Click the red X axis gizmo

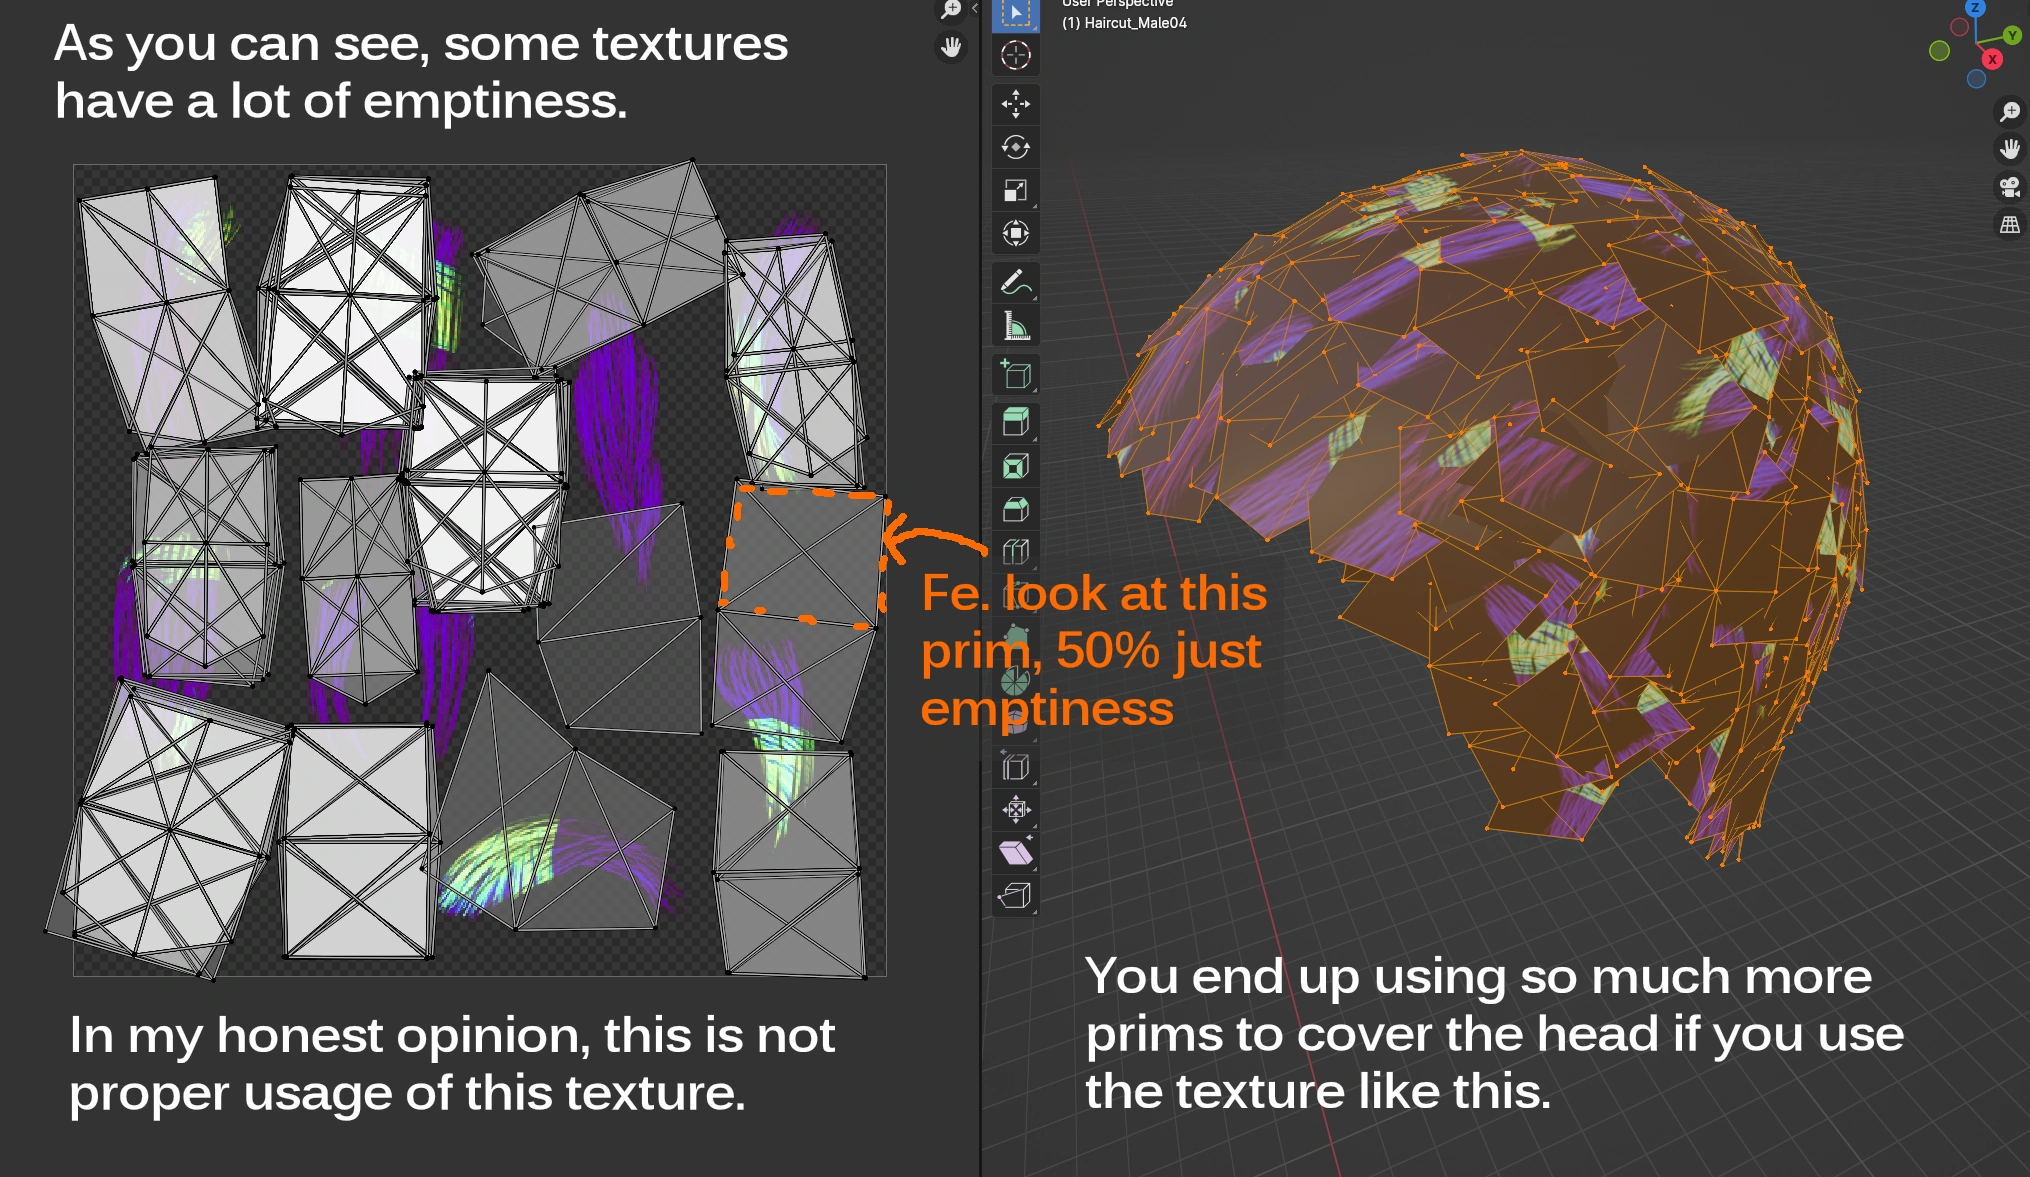(1992, 60)
